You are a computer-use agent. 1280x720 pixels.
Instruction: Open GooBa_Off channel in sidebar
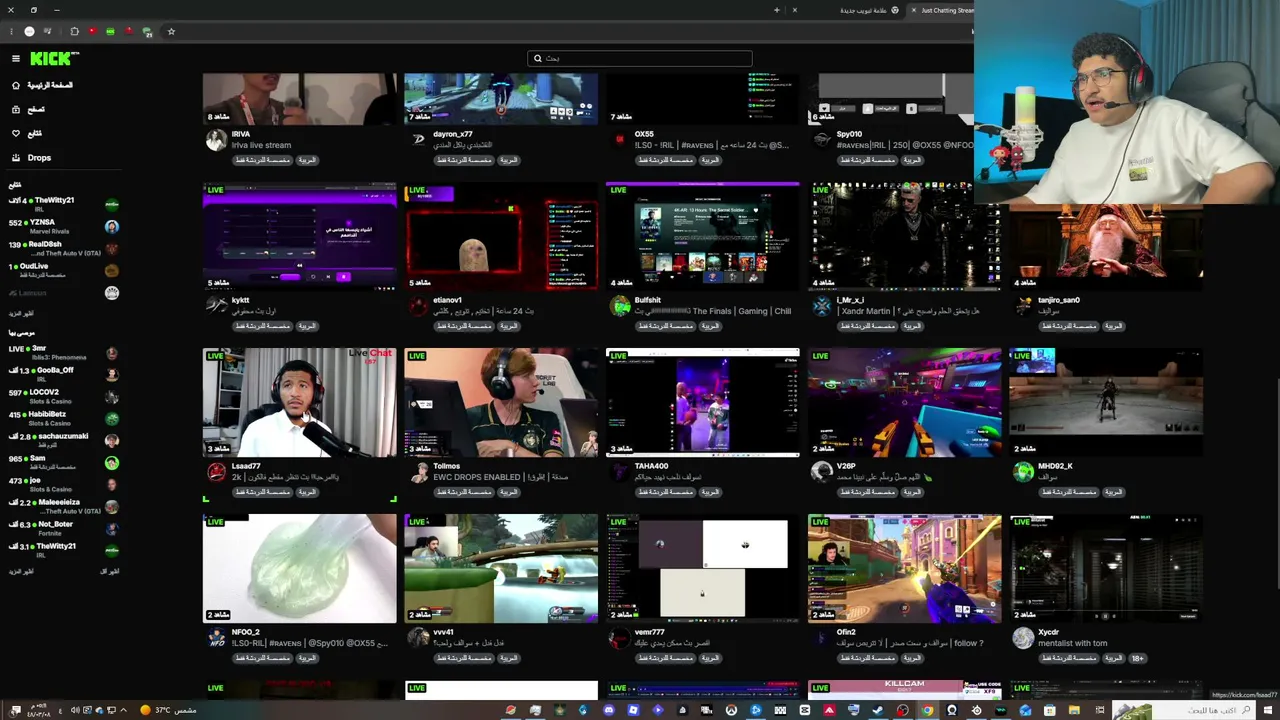click(x=63, y=374)
